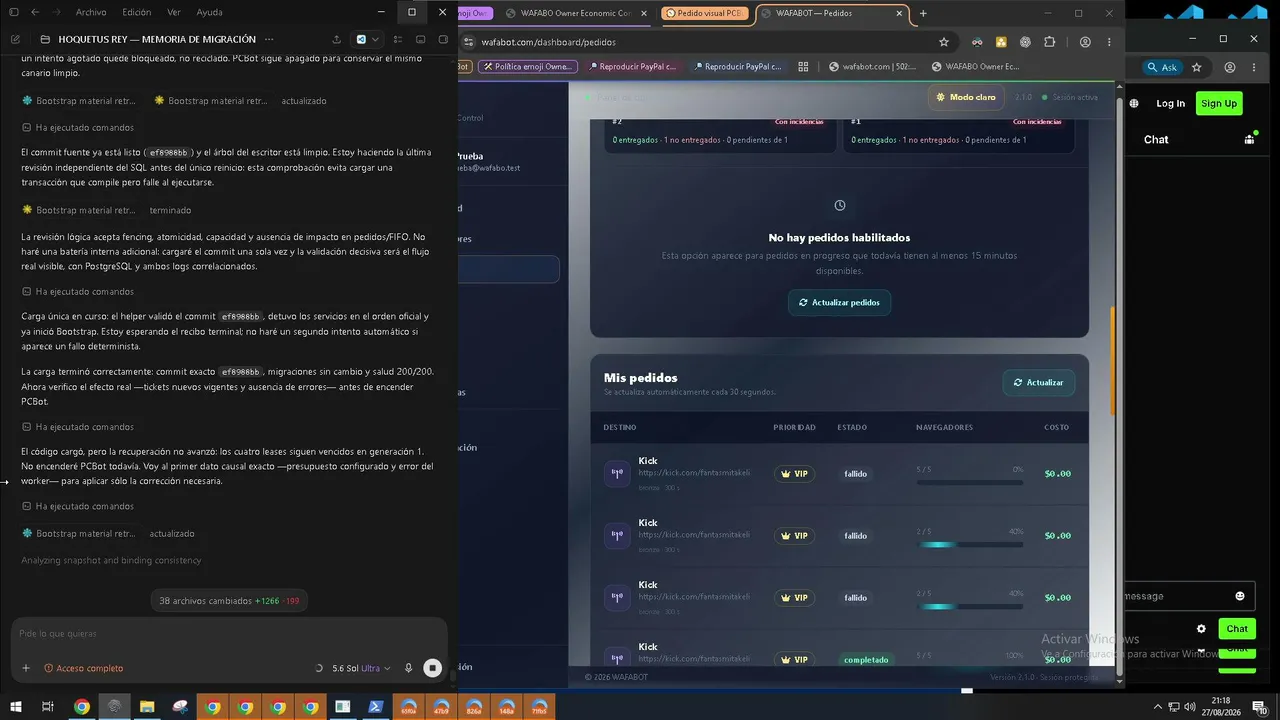Screen dimensions: 1280x720
Task: Stop the running task with the stop button
Action: [432, 668]
